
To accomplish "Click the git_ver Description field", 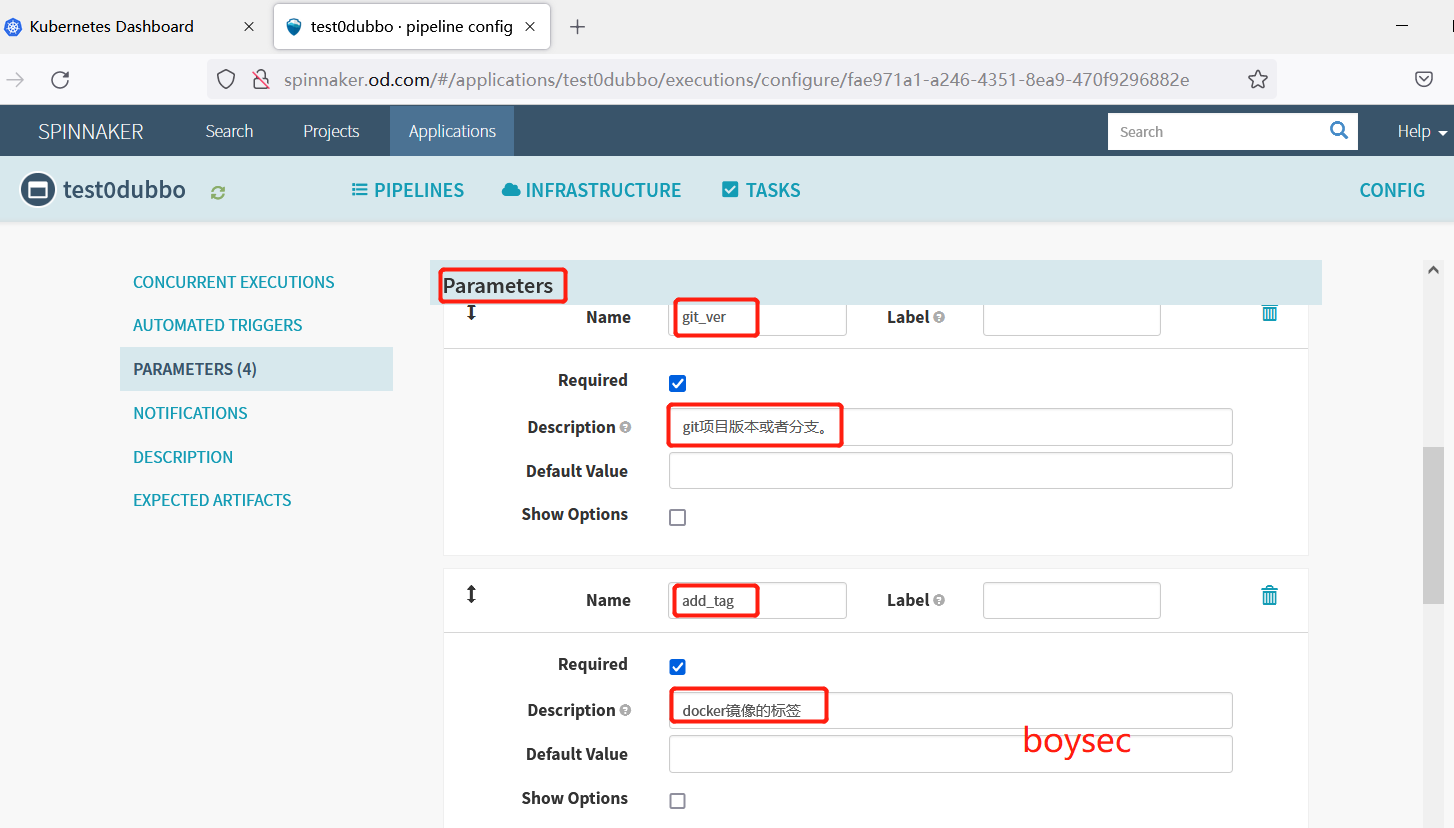I will (x=950, y=427).
